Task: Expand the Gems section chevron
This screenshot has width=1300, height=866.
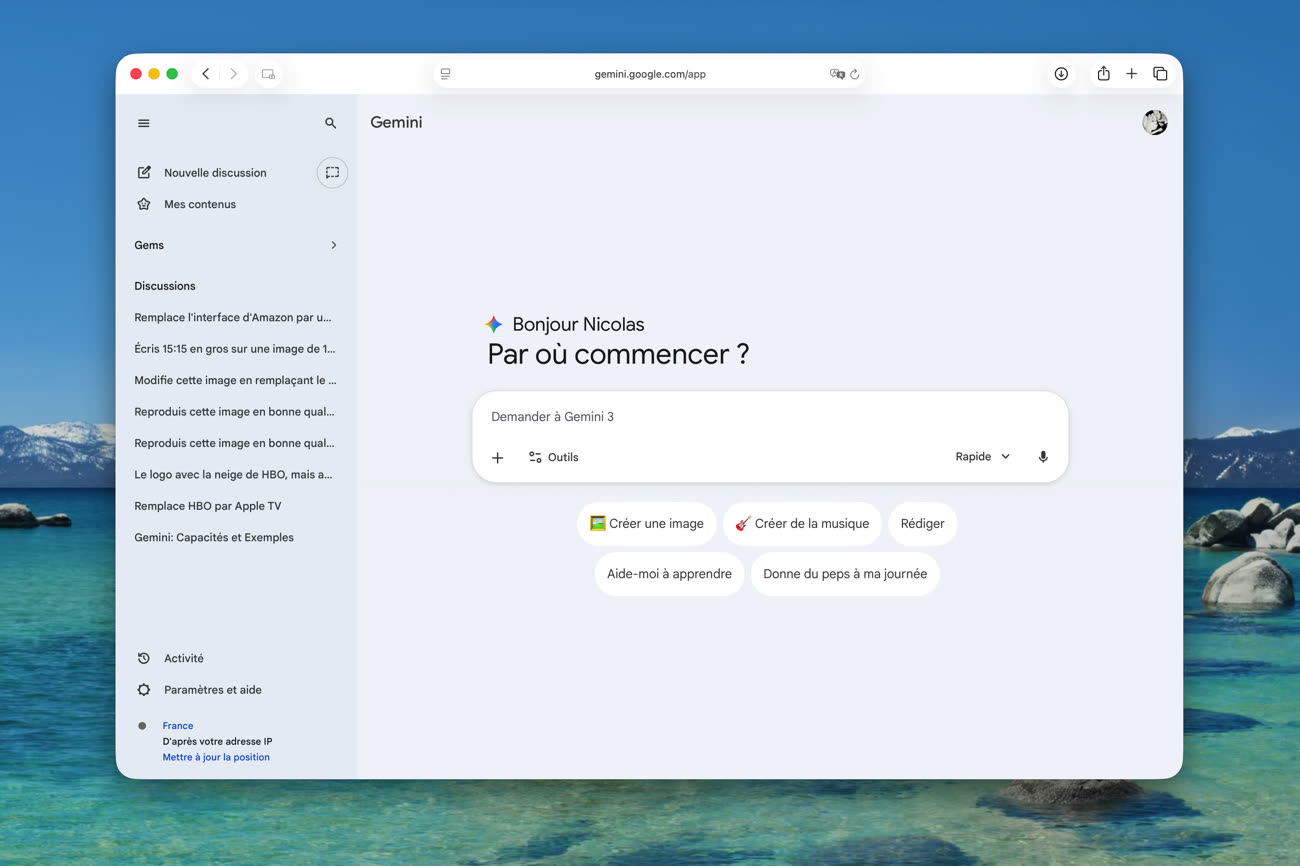Action: (x=334, y=245)
